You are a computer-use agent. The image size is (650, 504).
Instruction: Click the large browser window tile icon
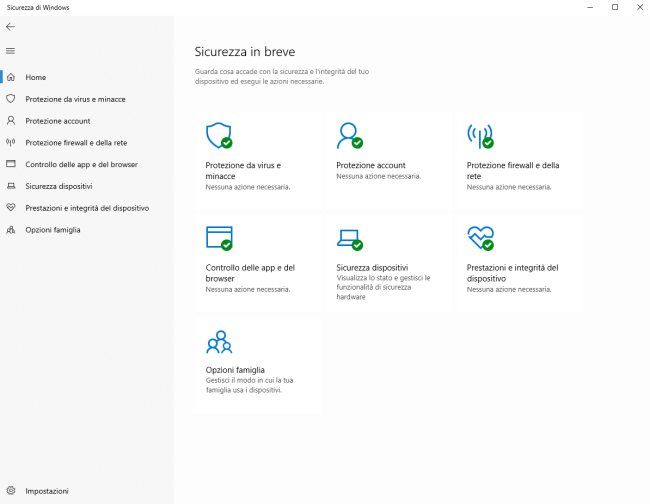(x=219, y=238)
